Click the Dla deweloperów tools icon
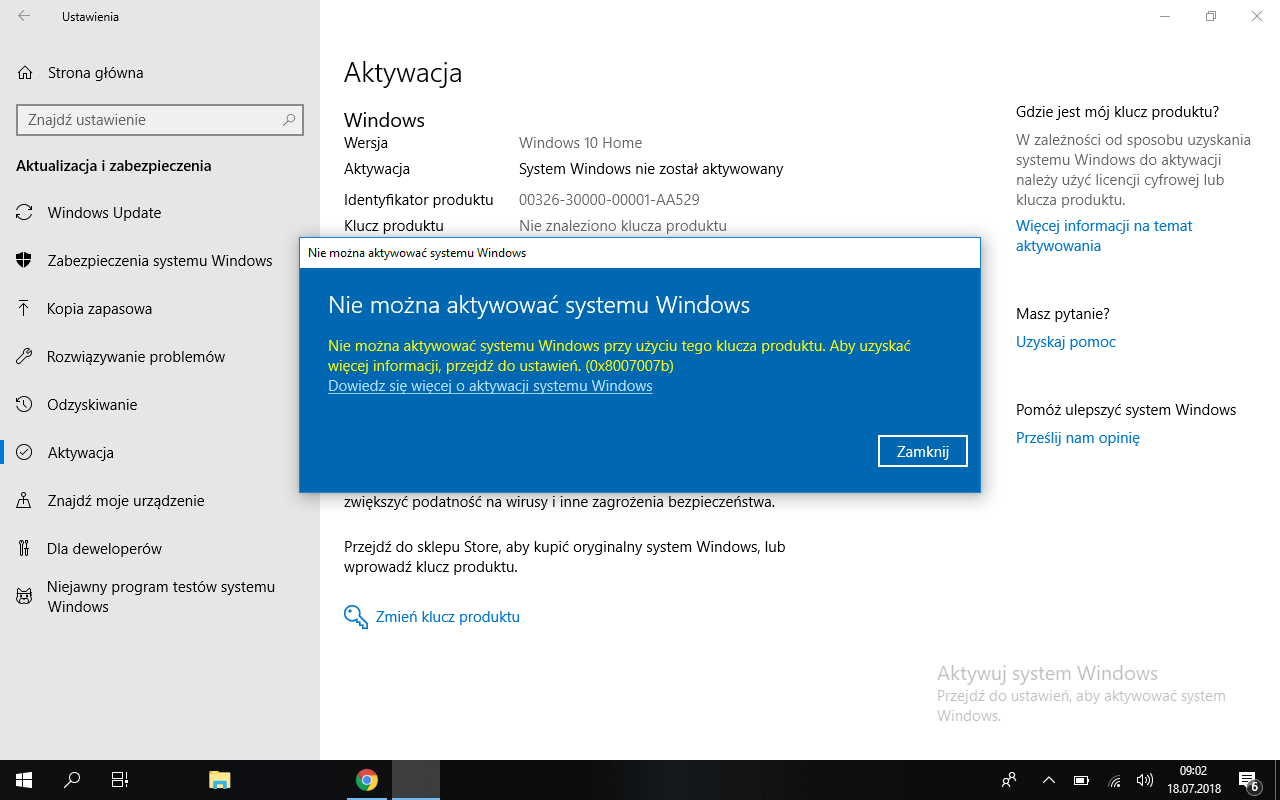Screen dimensions: 1280x800 pos(25,548)
